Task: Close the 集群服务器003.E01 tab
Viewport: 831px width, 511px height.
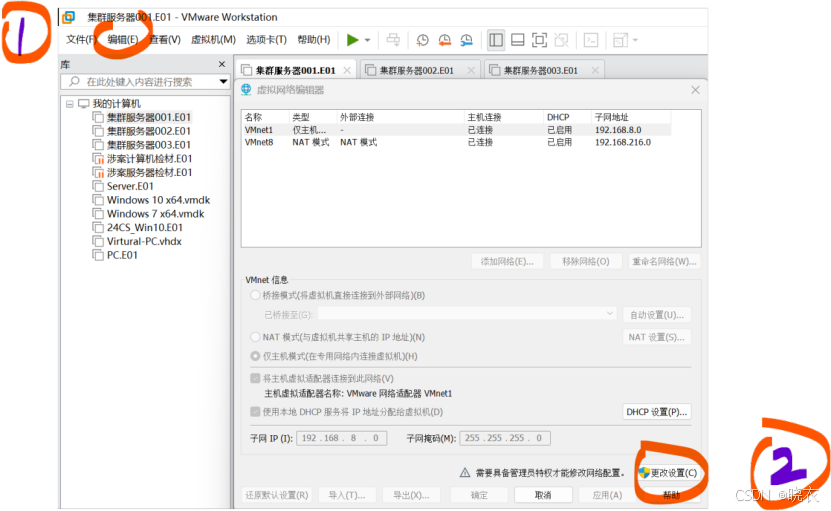Action: click(x=595, y=71)
